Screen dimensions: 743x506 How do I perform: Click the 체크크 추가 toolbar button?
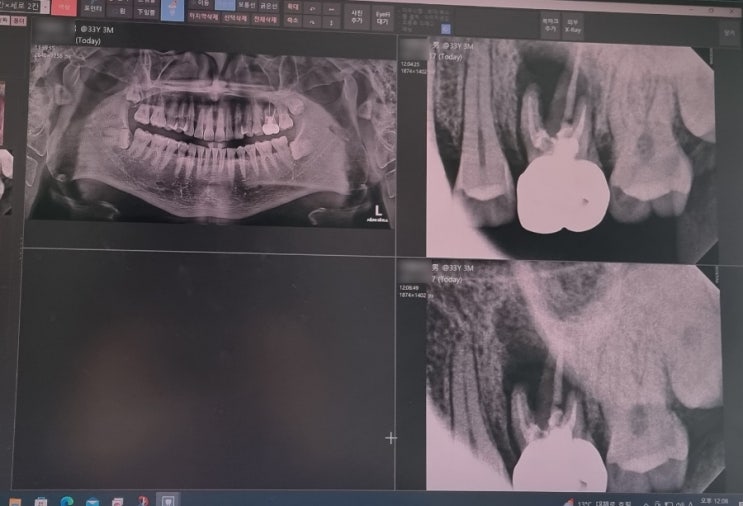coord(550,25)
